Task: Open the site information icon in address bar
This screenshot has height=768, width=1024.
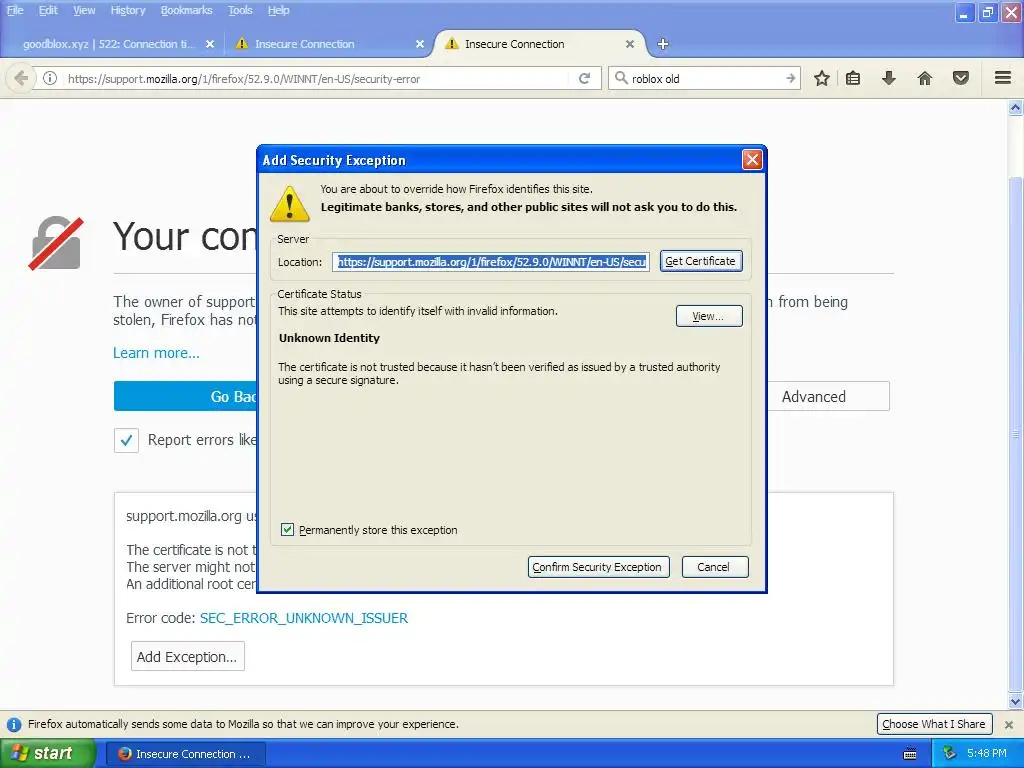Action: (x=50, y=78)
